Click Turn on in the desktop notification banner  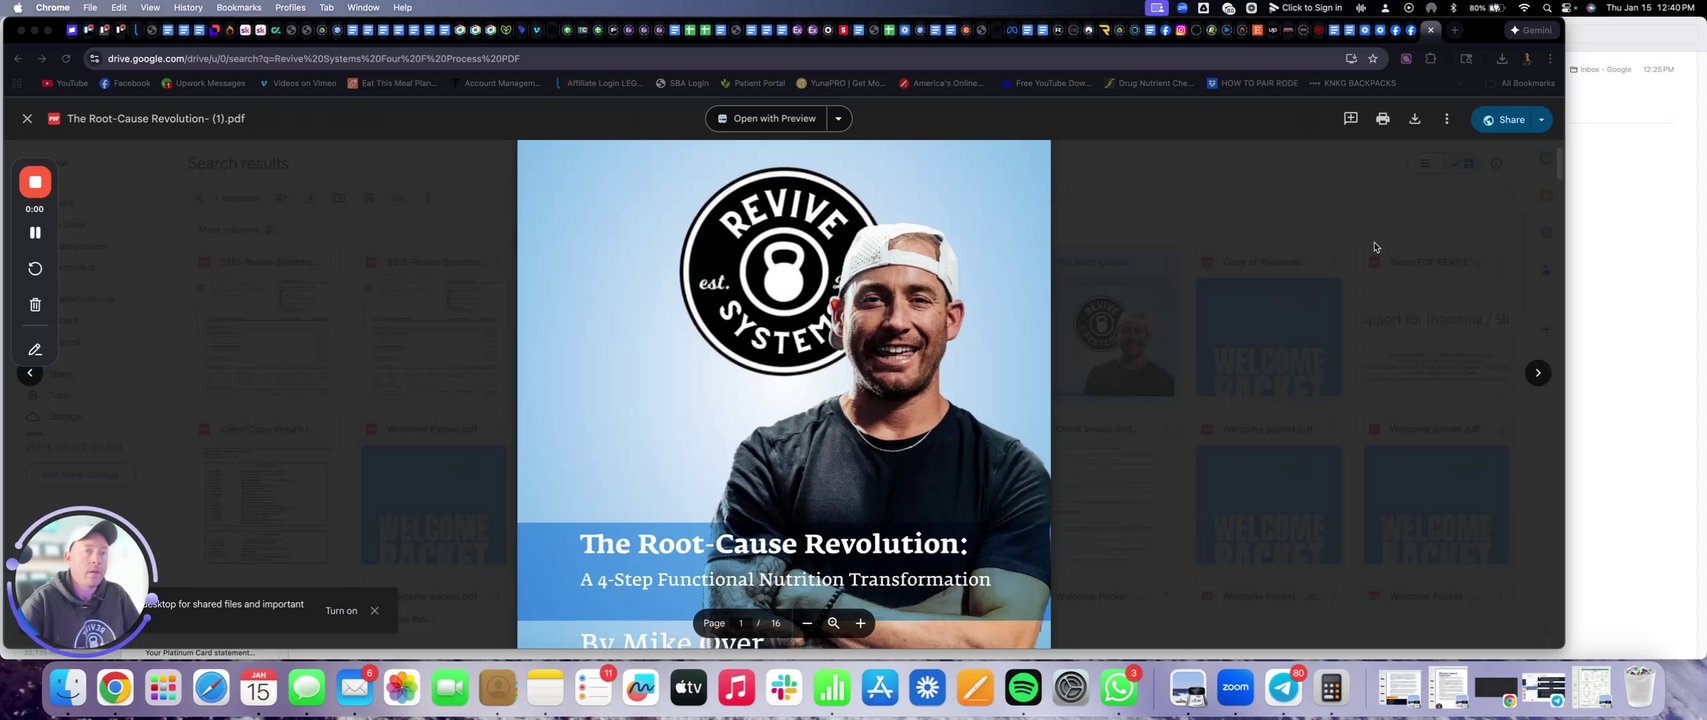point(341,611)
